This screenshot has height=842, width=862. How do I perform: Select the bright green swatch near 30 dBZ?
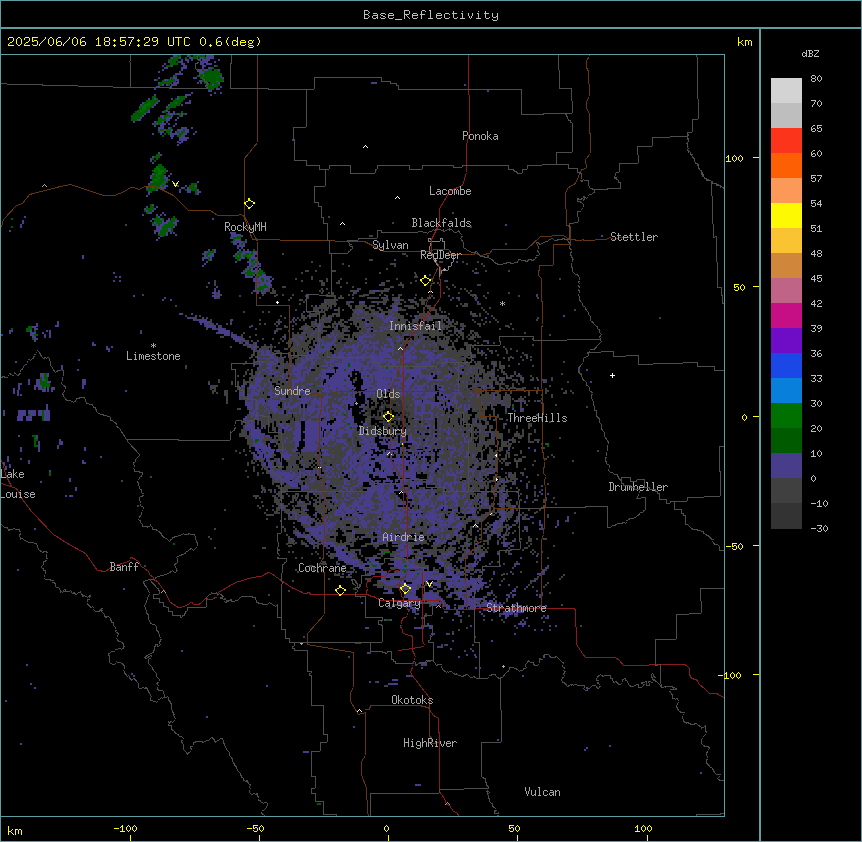point(786,416)
